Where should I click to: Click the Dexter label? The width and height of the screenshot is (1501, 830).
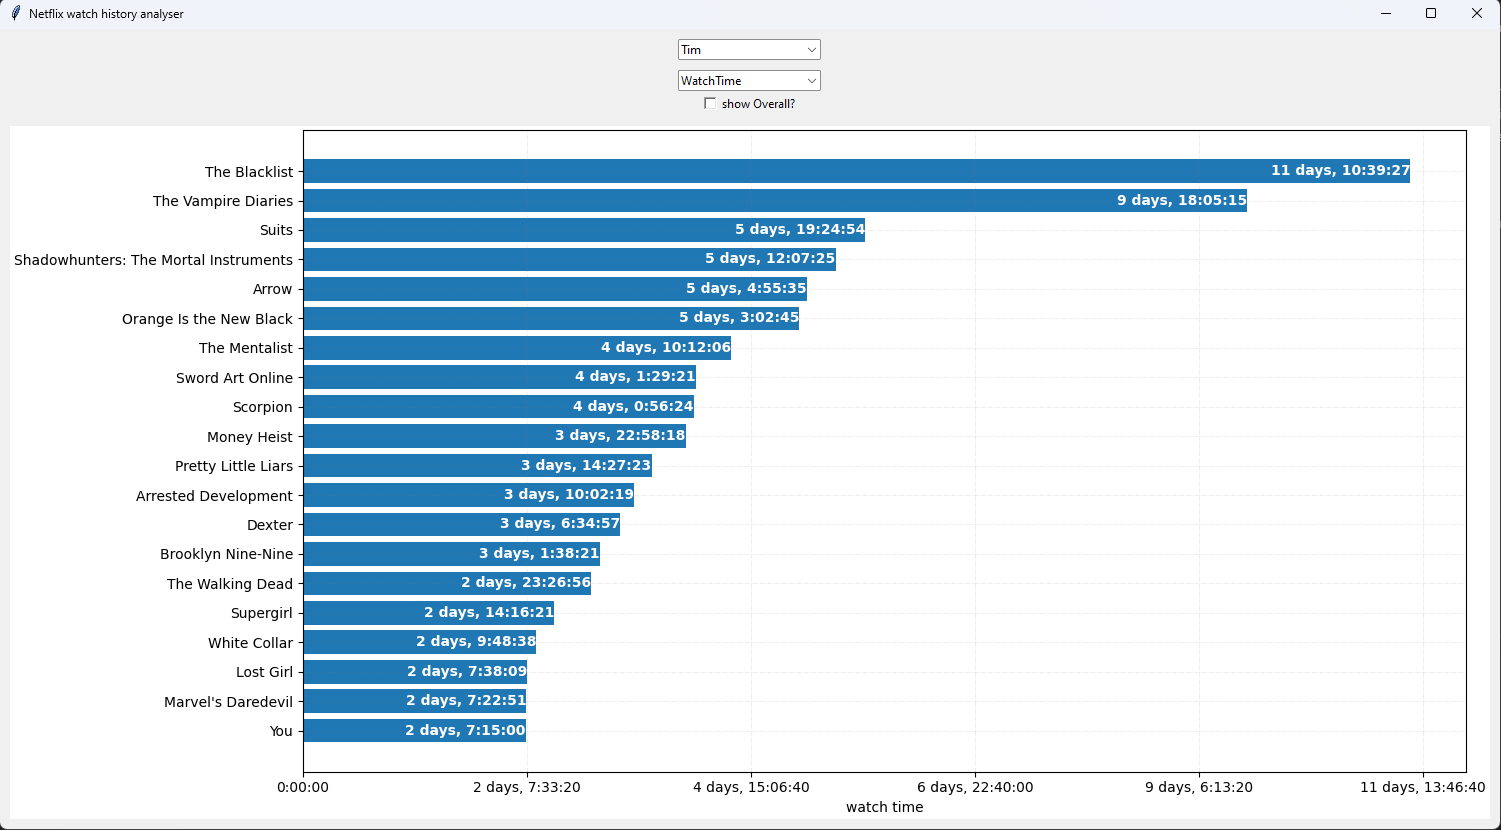point(270,525)
